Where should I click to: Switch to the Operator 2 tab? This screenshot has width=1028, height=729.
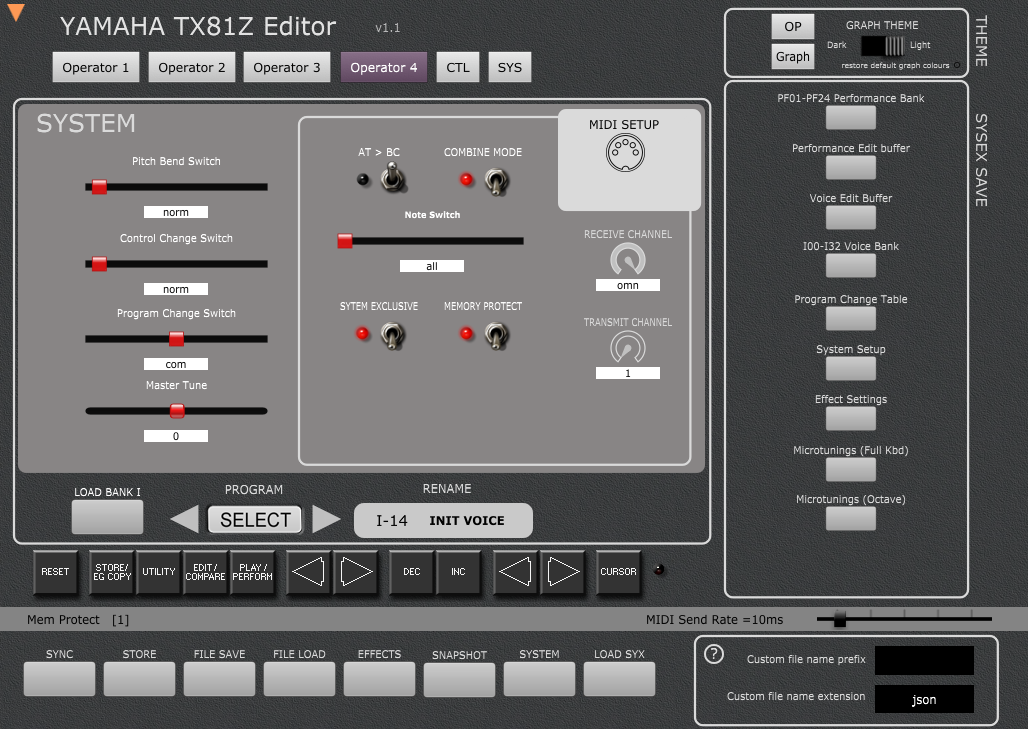[191, 67]
